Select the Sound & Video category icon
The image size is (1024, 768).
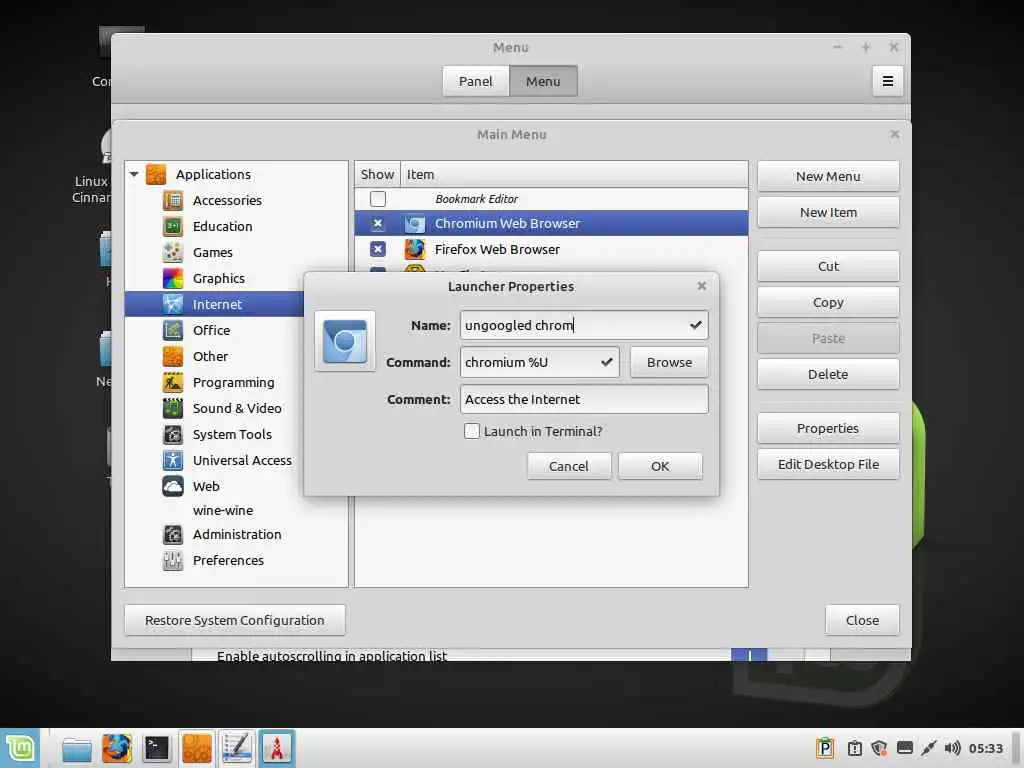tap(173, 409)
